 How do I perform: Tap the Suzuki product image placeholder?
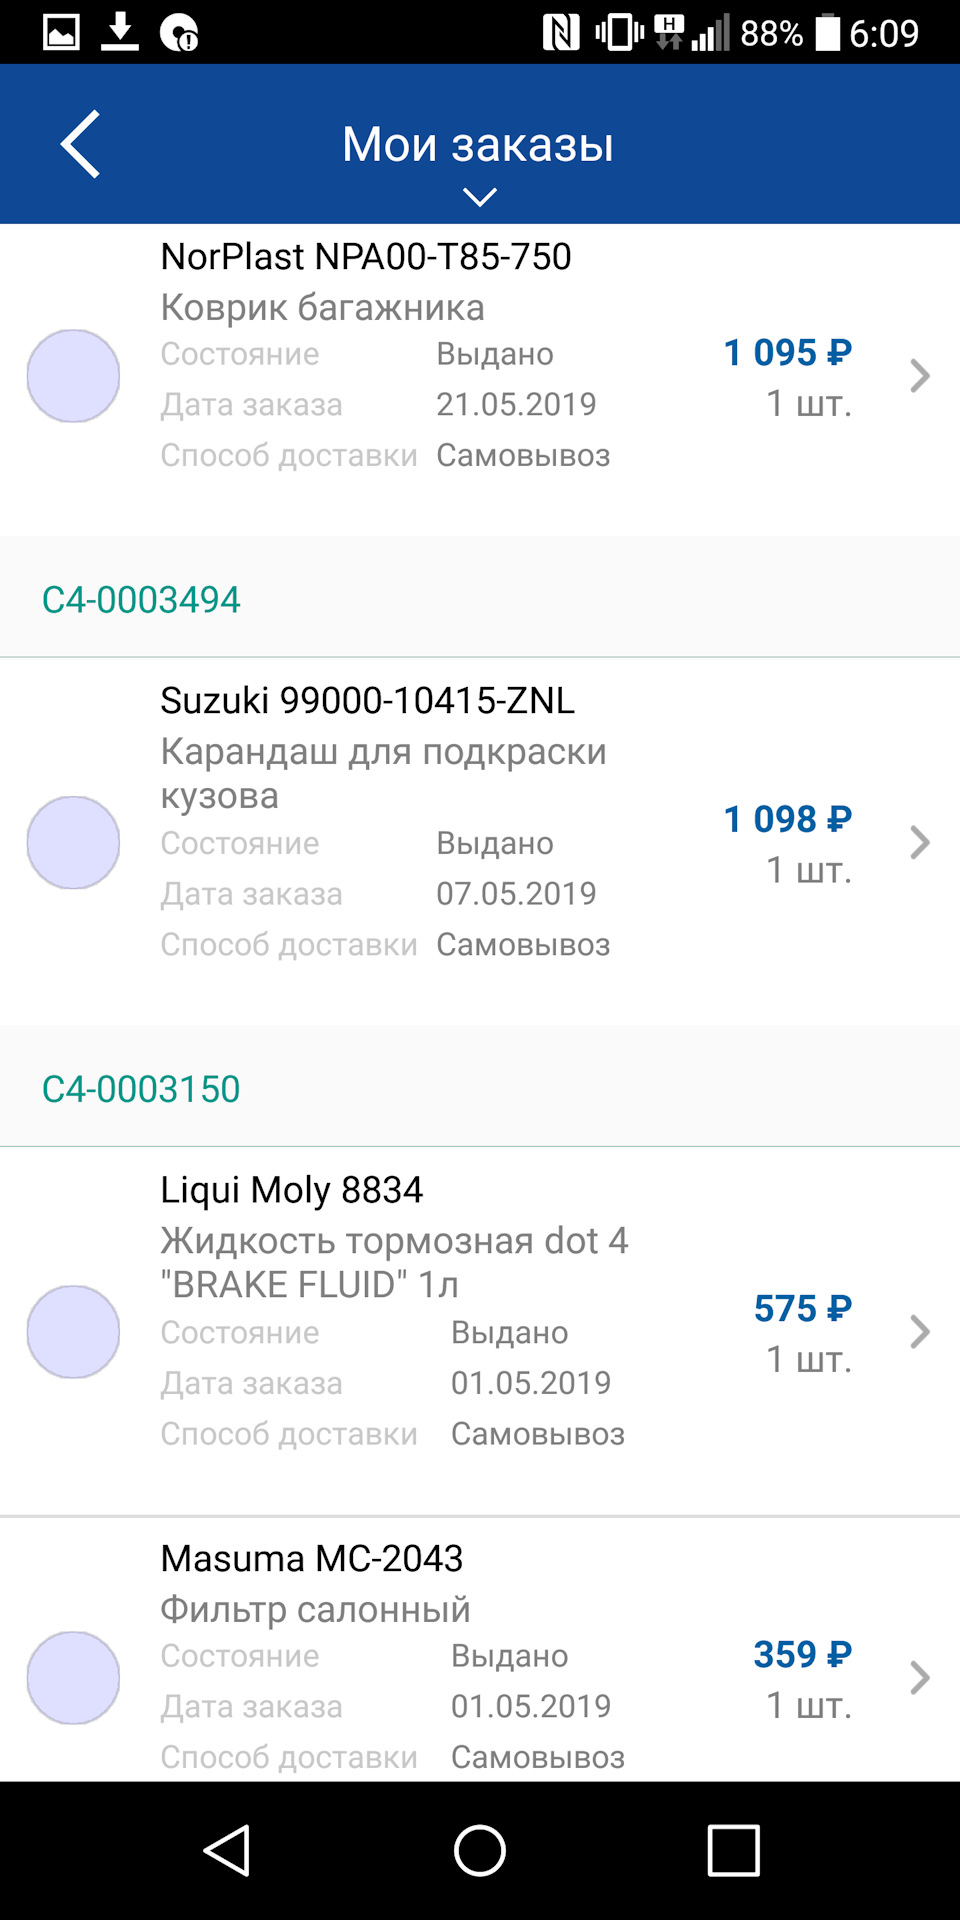pyautogui.click(x=73, y=843)
